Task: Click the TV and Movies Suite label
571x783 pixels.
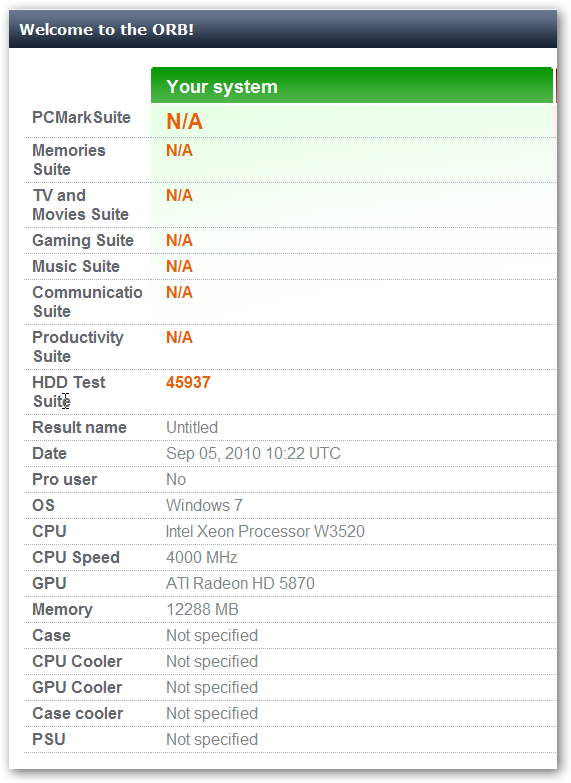Action: (80, 205)
